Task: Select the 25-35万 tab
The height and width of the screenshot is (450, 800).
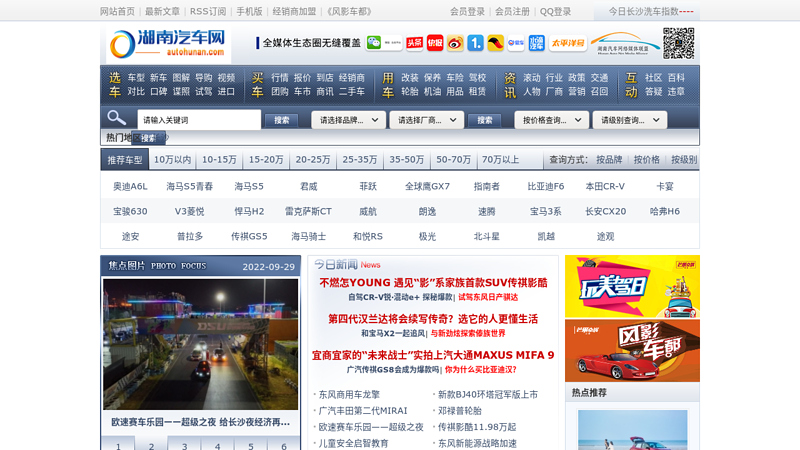Action: (360, 160)
